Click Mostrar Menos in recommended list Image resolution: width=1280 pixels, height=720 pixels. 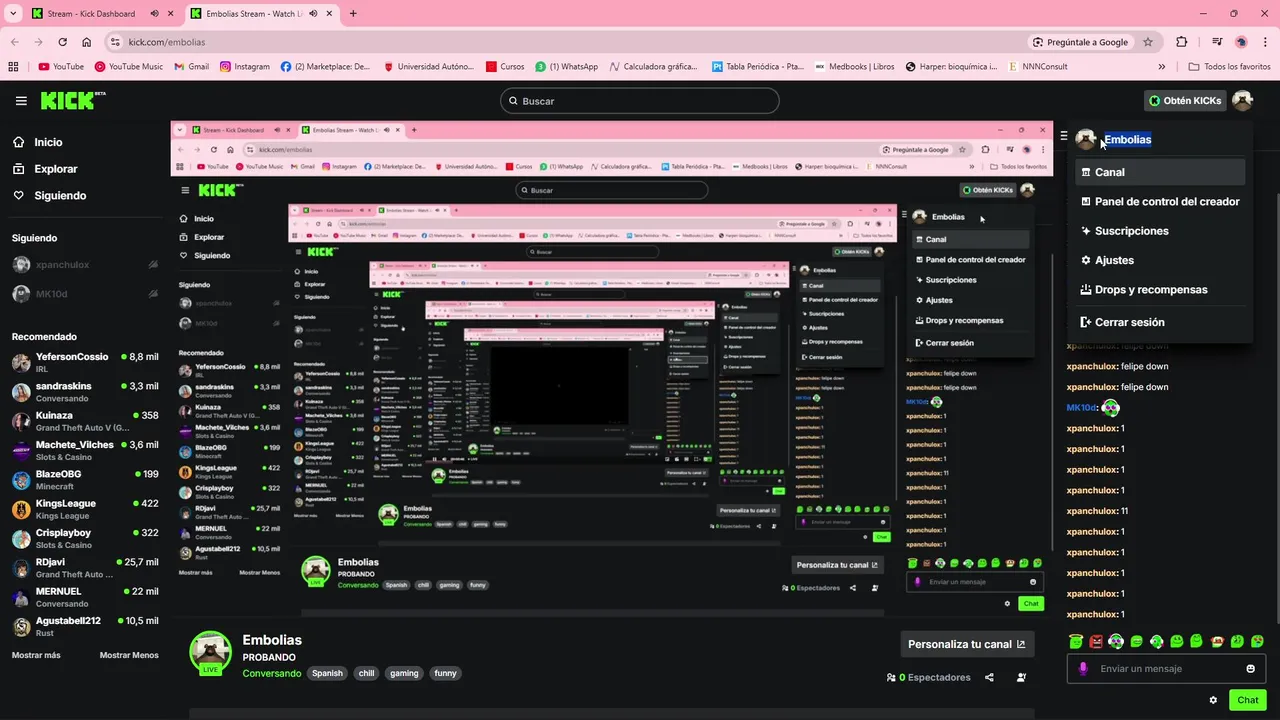[129, 655]
